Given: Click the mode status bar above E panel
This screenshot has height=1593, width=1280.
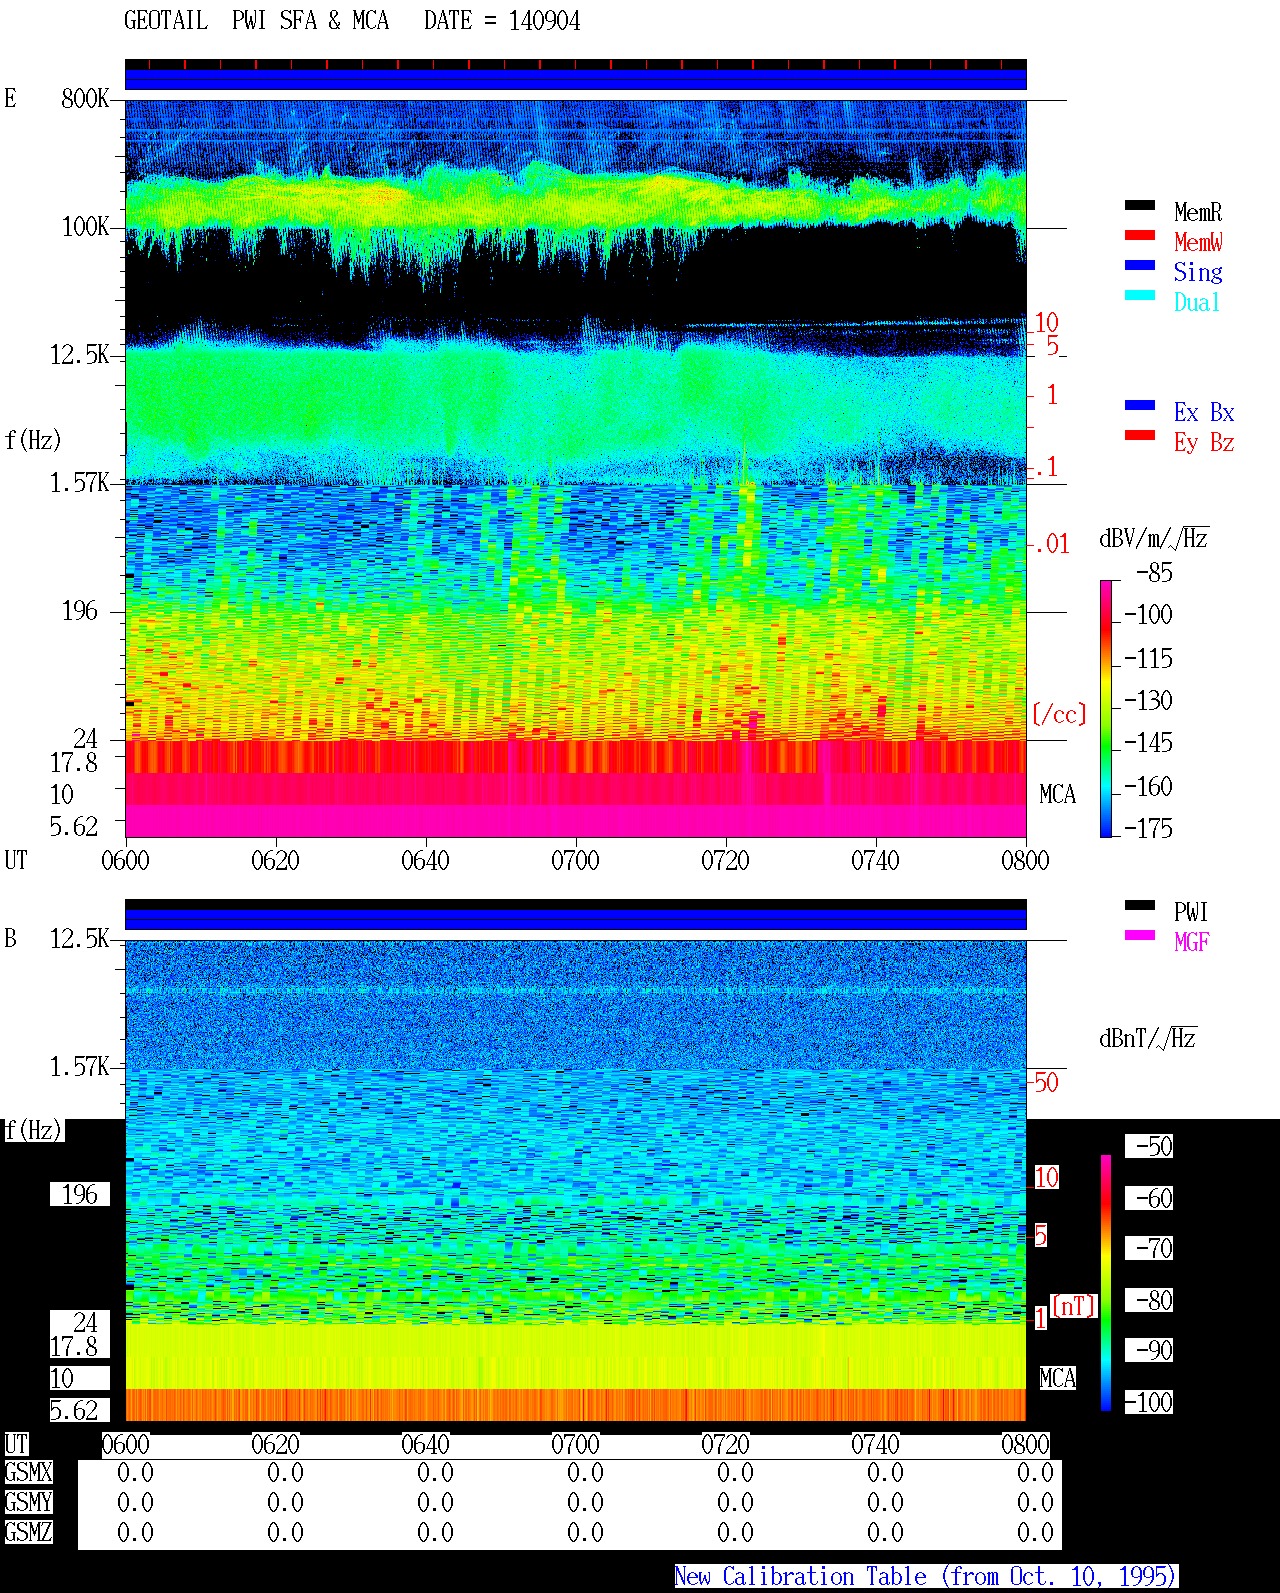Looking at the screenshot, I should click(575, 75).
